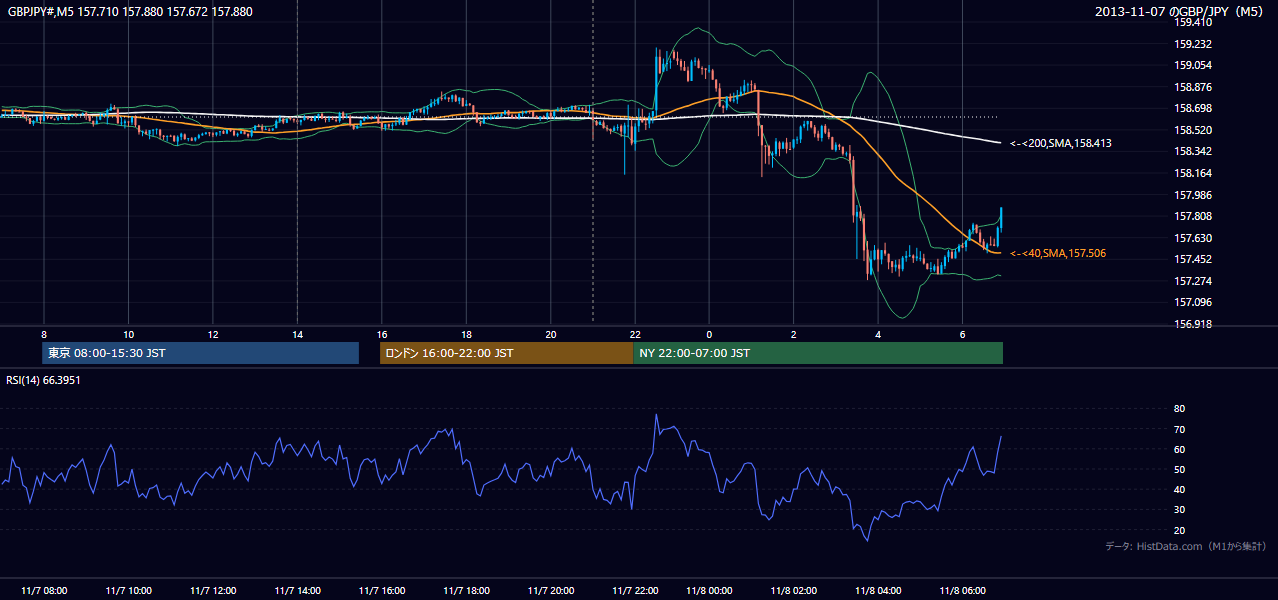Click the RSI 60 level label

[x=1179, y=449]
